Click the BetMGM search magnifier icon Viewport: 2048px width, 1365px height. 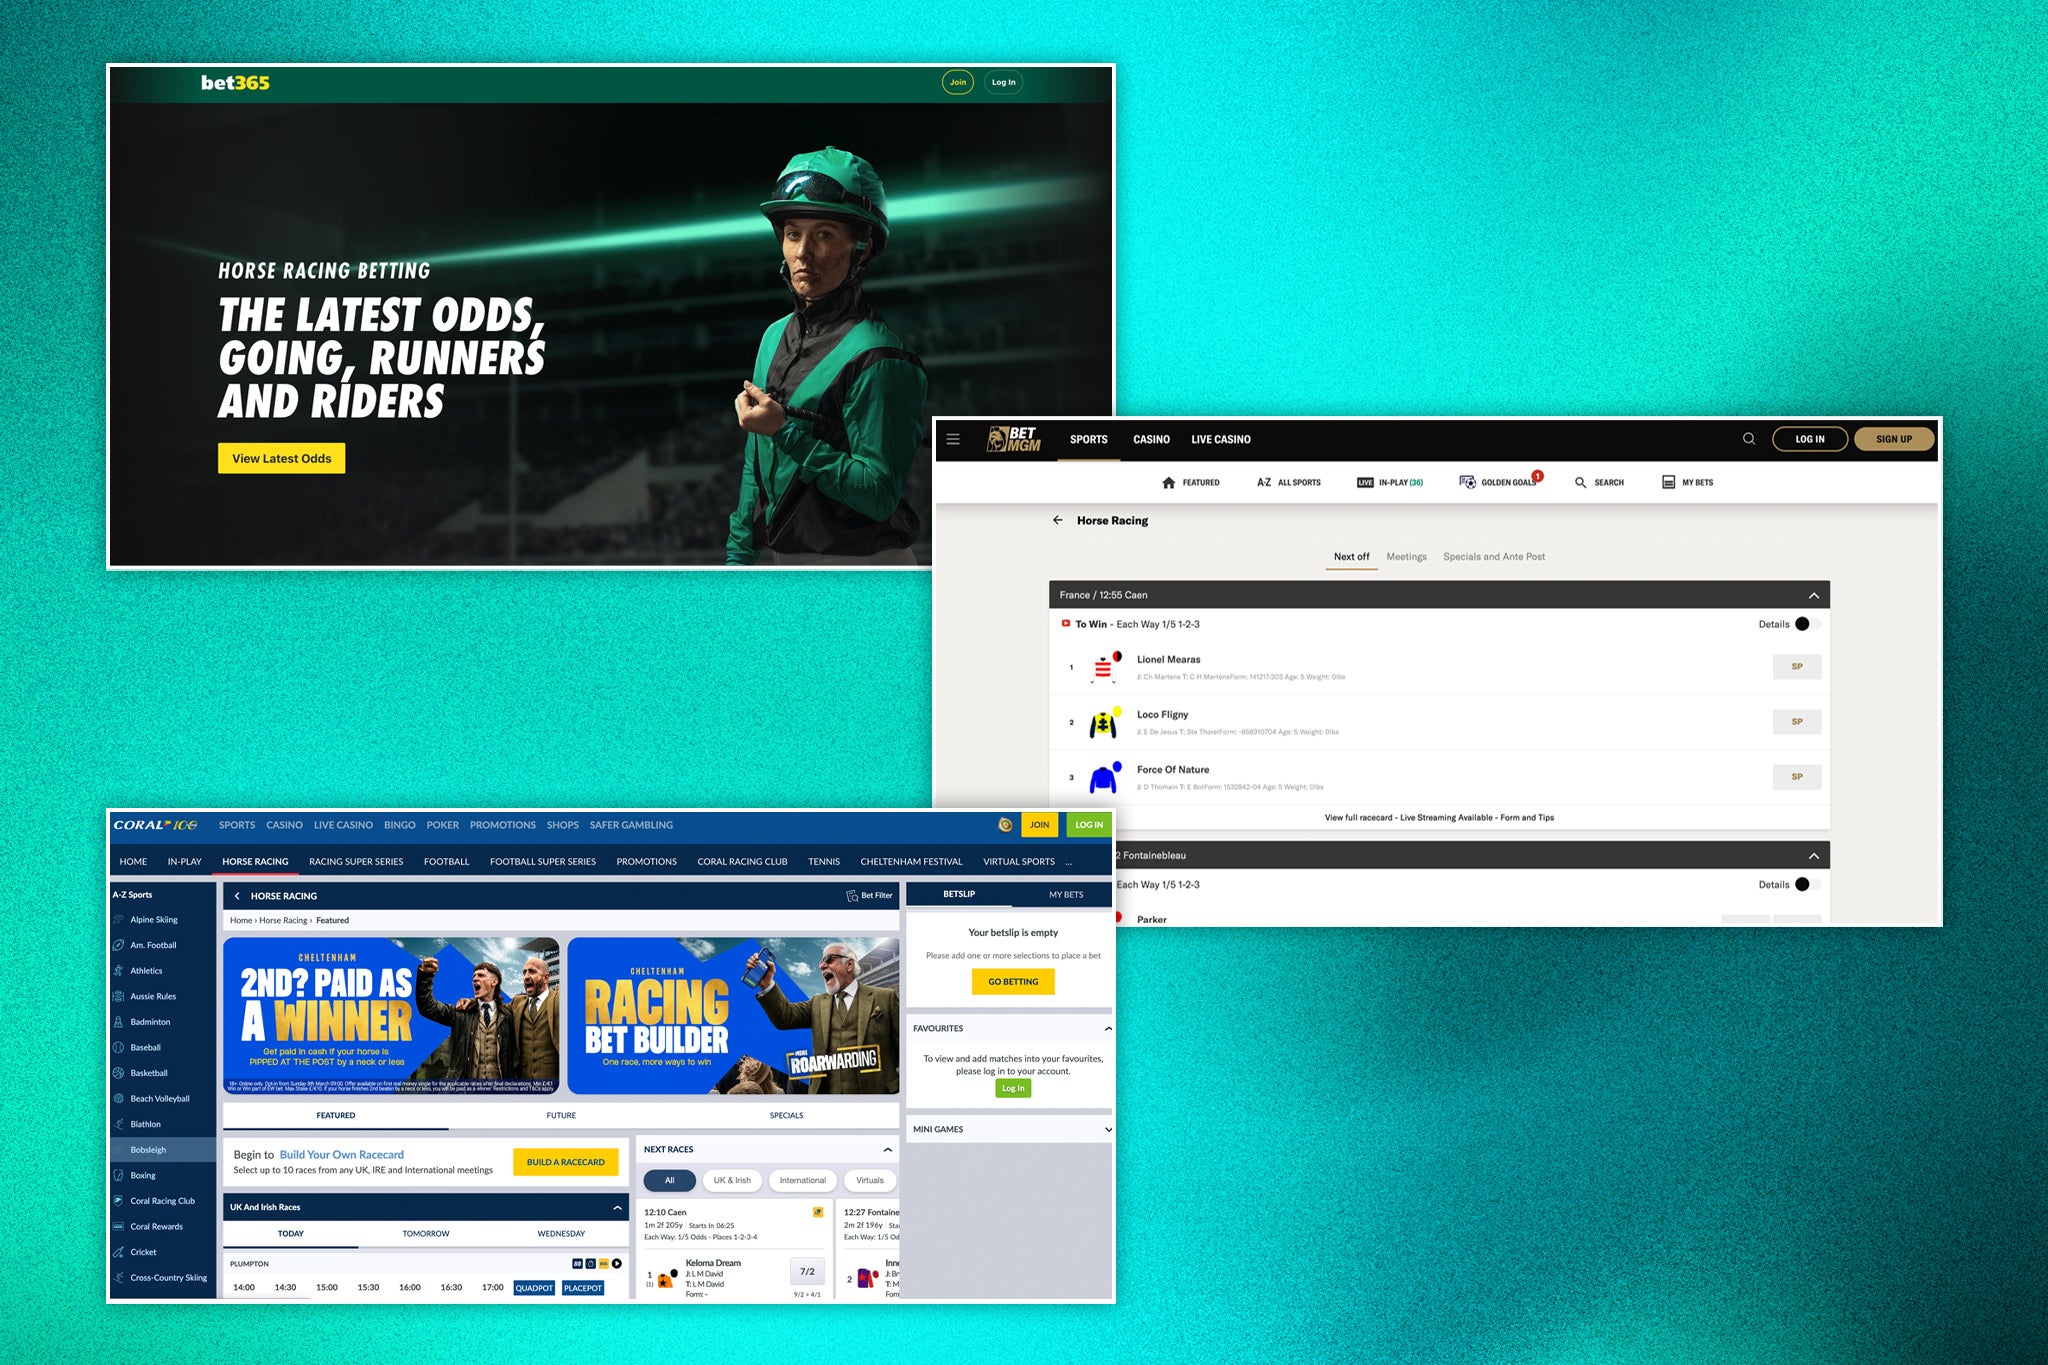pos(1749,439)
